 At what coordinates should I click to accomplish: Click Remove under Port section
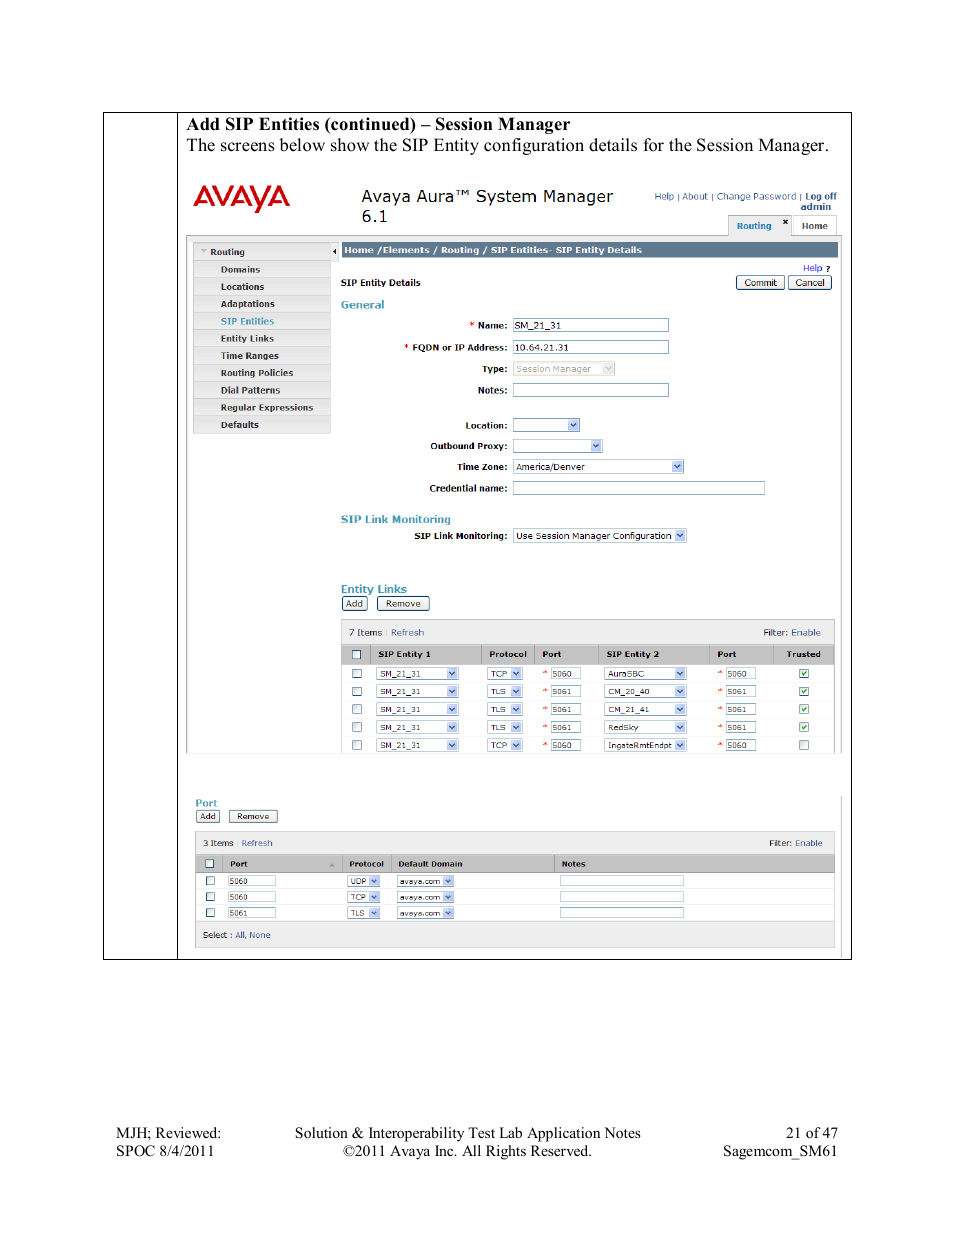(x=253, y=817)
